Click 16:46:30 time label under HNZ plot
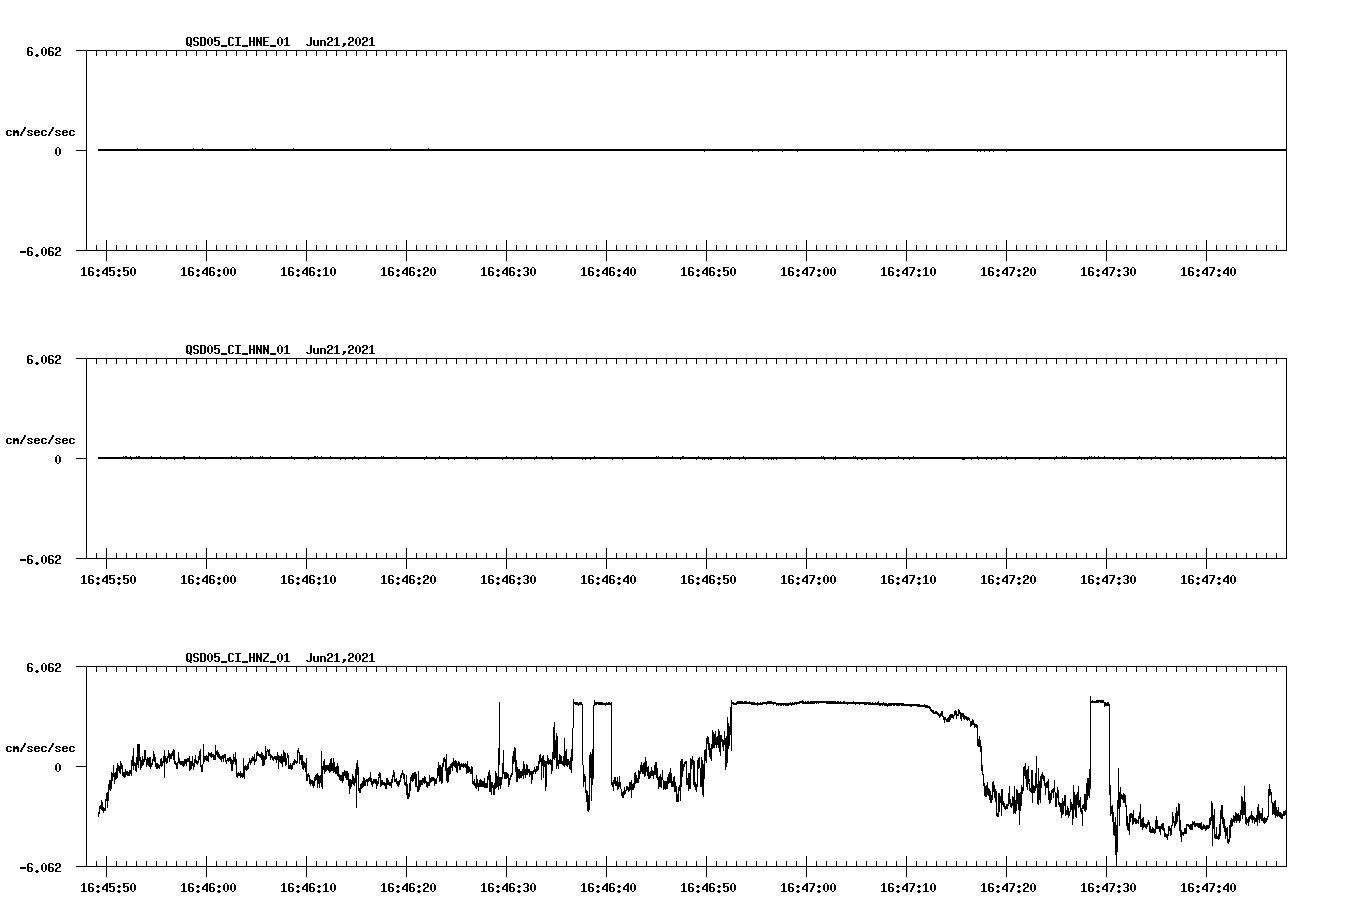 click(x=508, y=888)
